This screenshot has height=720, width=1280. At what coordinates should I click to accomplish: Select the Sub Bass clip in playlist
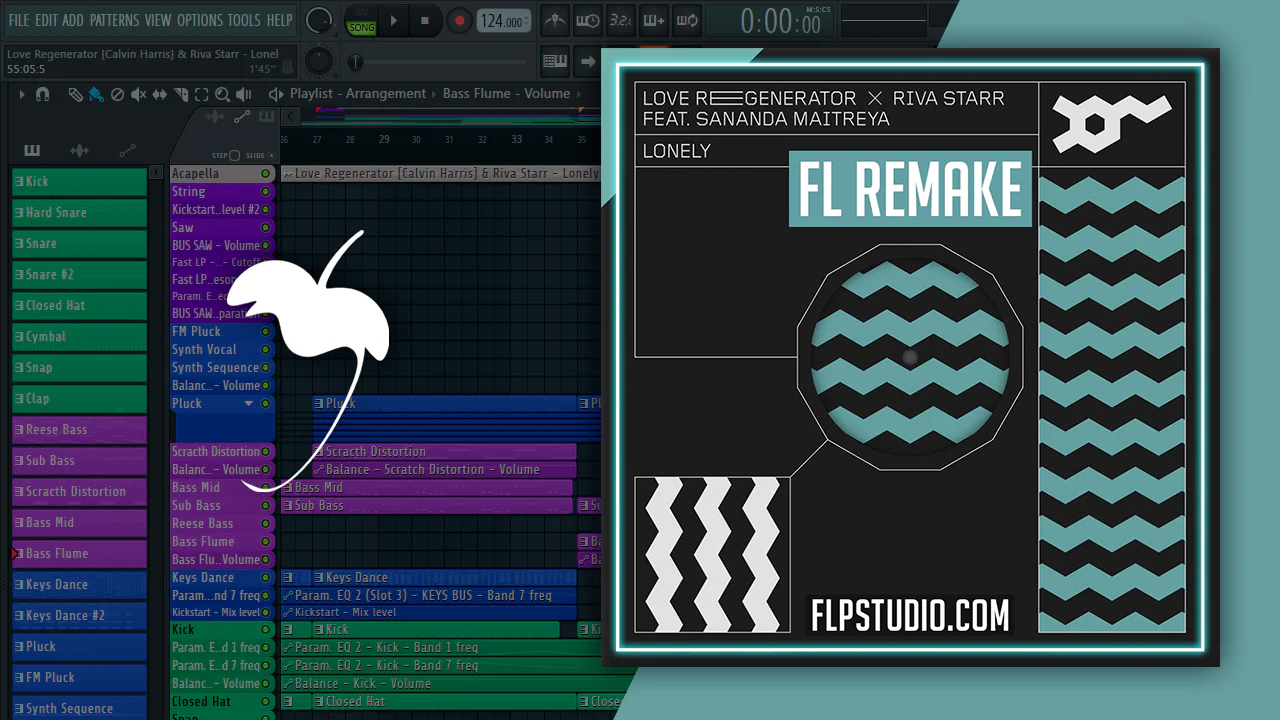point(427,506)
